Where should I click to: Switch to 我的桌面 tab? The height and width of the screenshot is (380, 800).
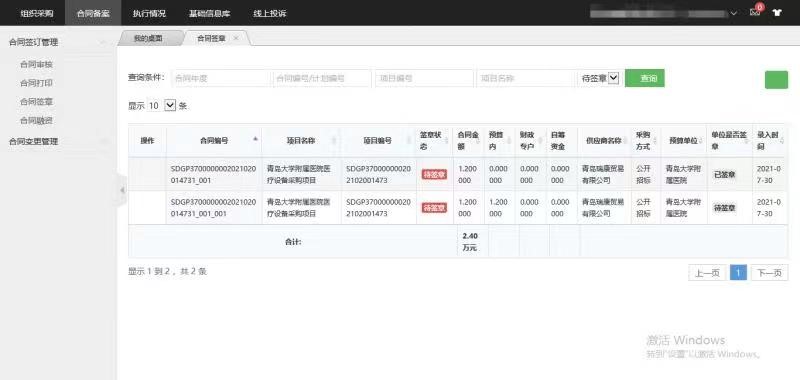pos(148,38)
